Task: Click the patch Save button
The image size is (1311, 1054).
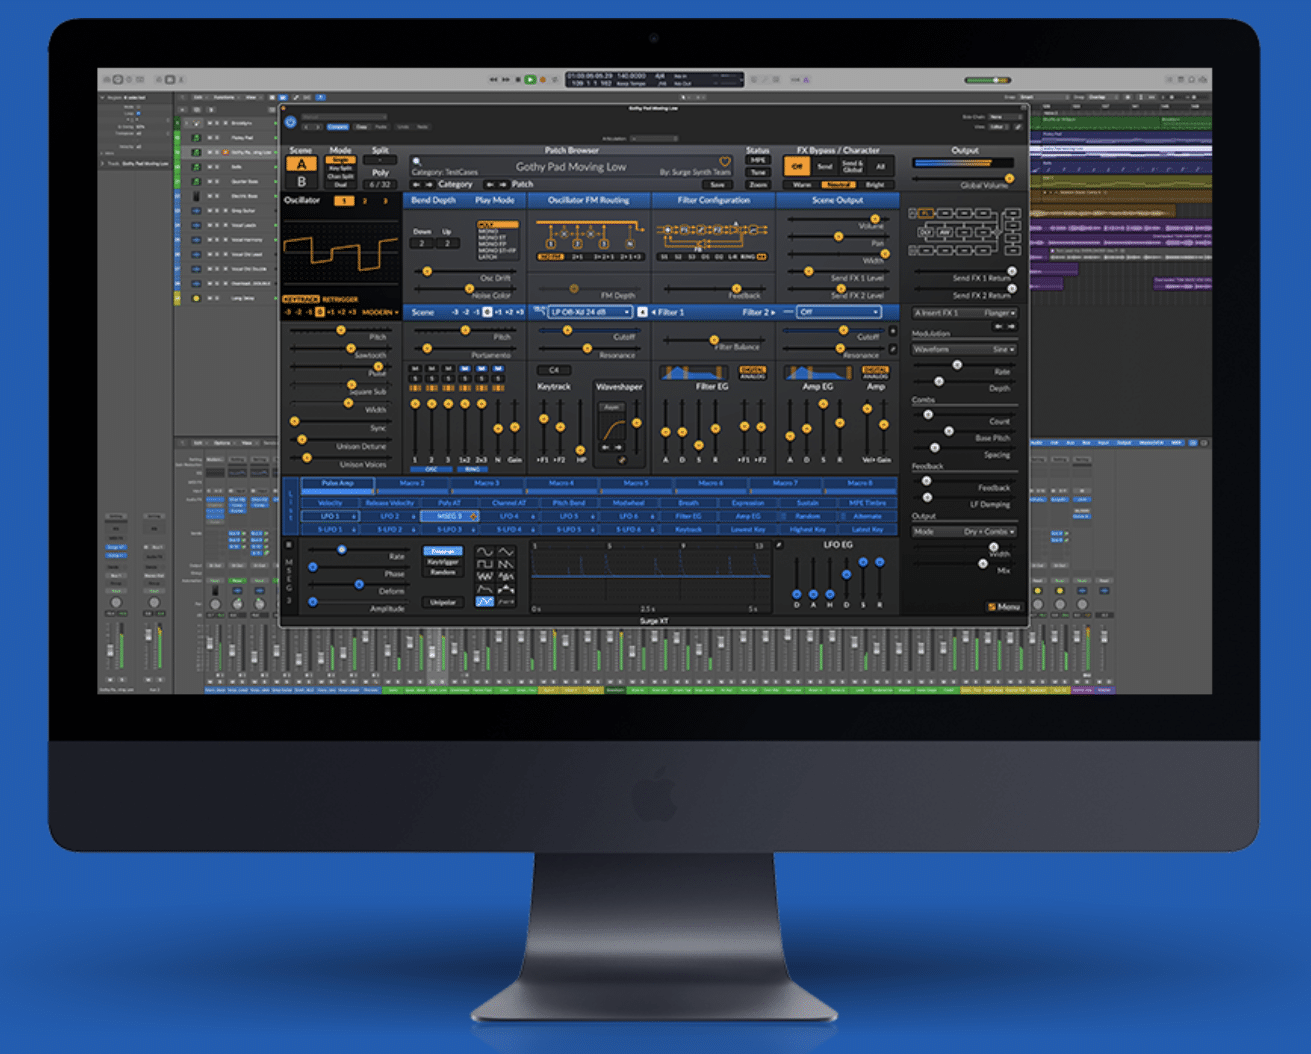Action: (x=717, y=185)
